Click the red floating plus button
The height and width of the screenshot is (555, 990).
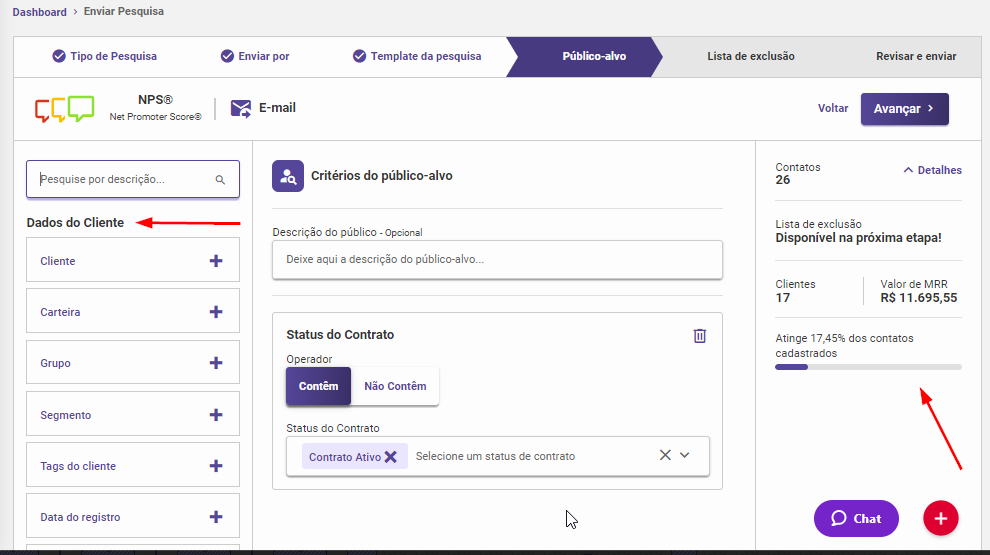(941, 518)
